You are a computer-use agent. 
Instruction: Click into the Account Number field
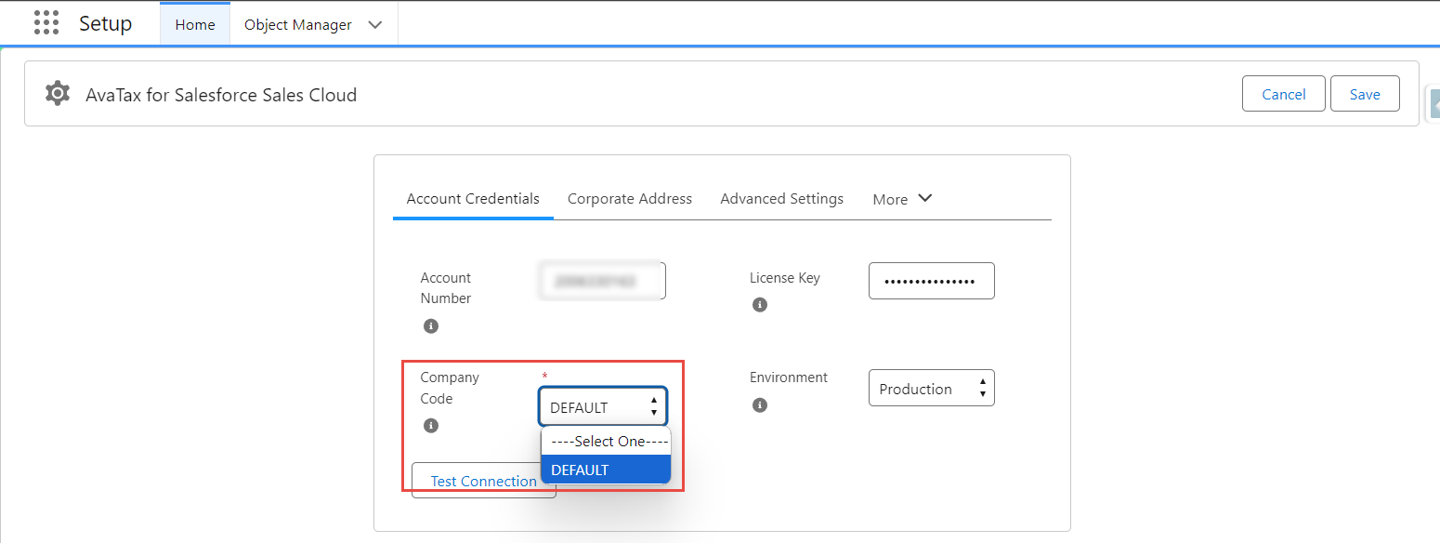tap(603, 281)
